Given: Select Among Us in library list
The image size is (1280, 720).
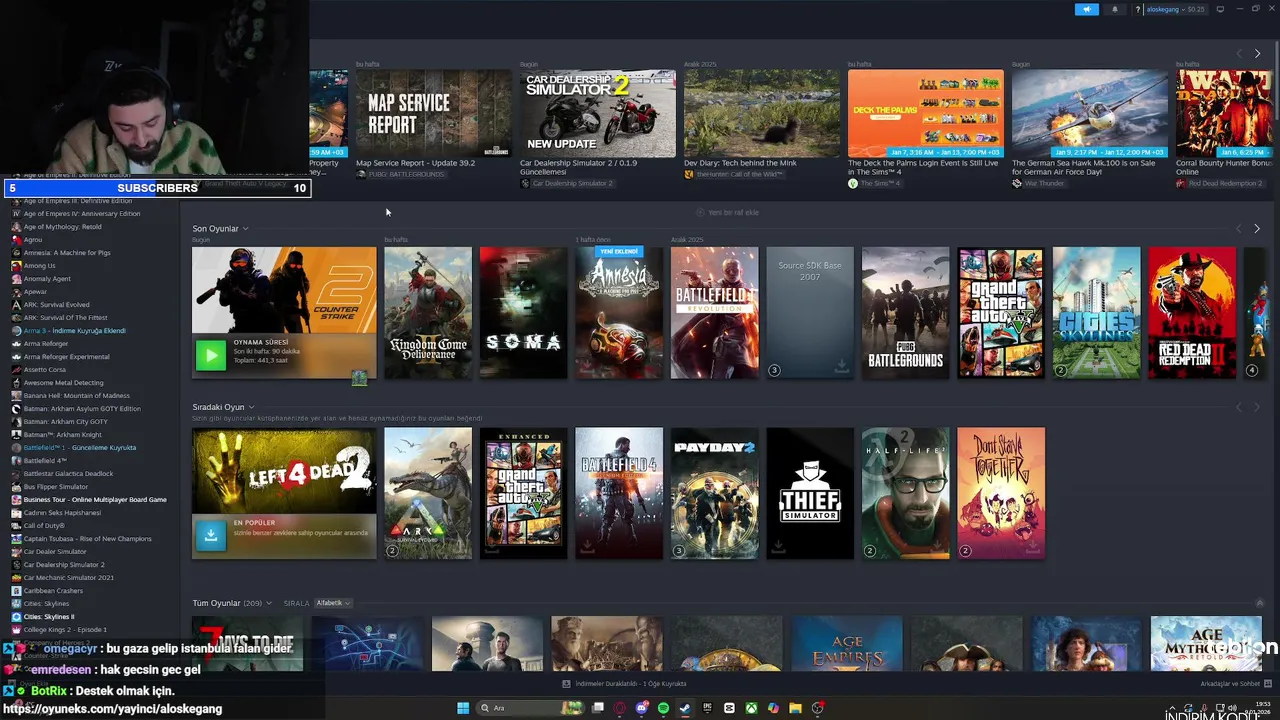Looking at the screenshot, I should (40, 266).
